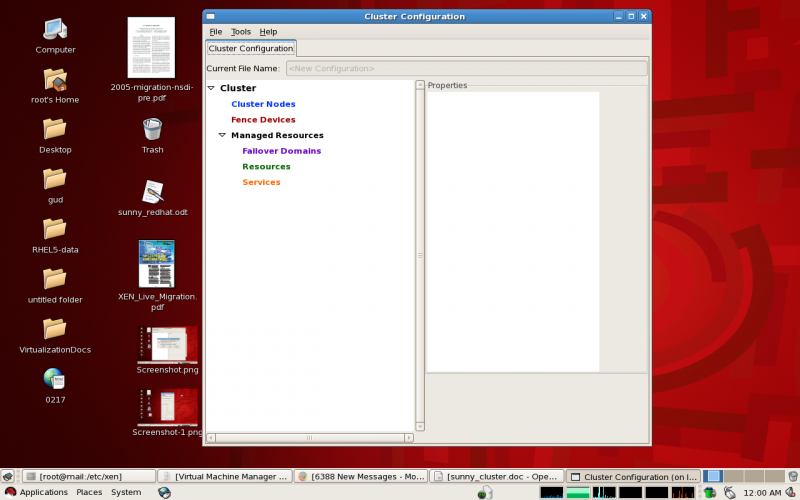Switch to Virtual Machine Manager task

[225, 477]
